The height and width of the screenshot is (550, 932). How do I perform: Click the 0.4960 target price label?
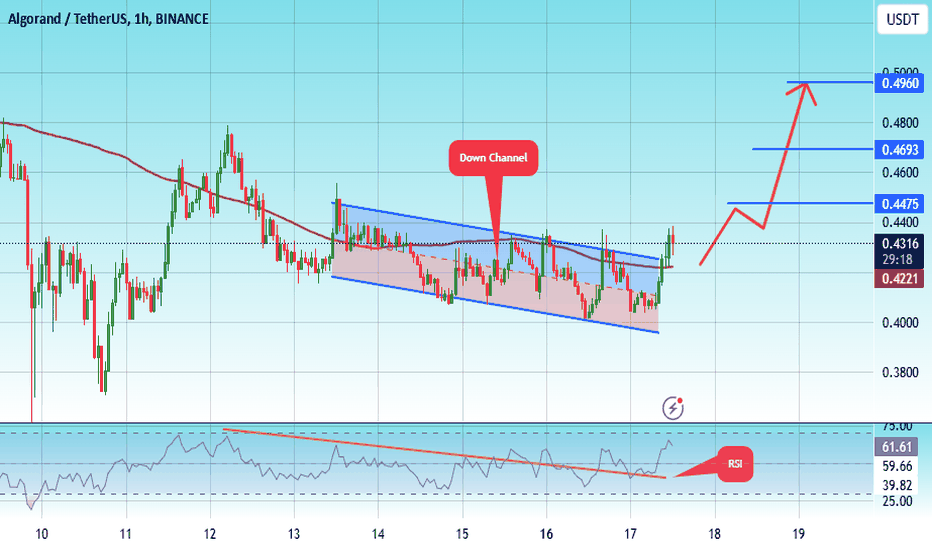point(900,83)
